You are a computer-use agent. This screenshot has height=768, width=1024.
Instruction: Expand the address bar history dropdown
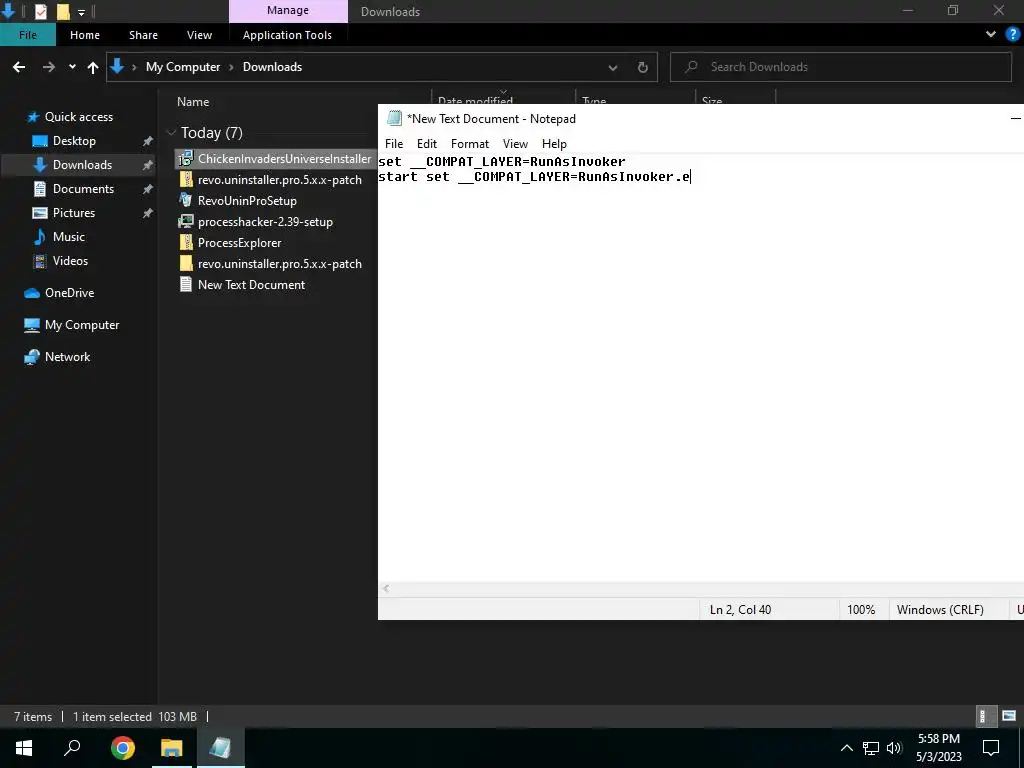(613, 67)
